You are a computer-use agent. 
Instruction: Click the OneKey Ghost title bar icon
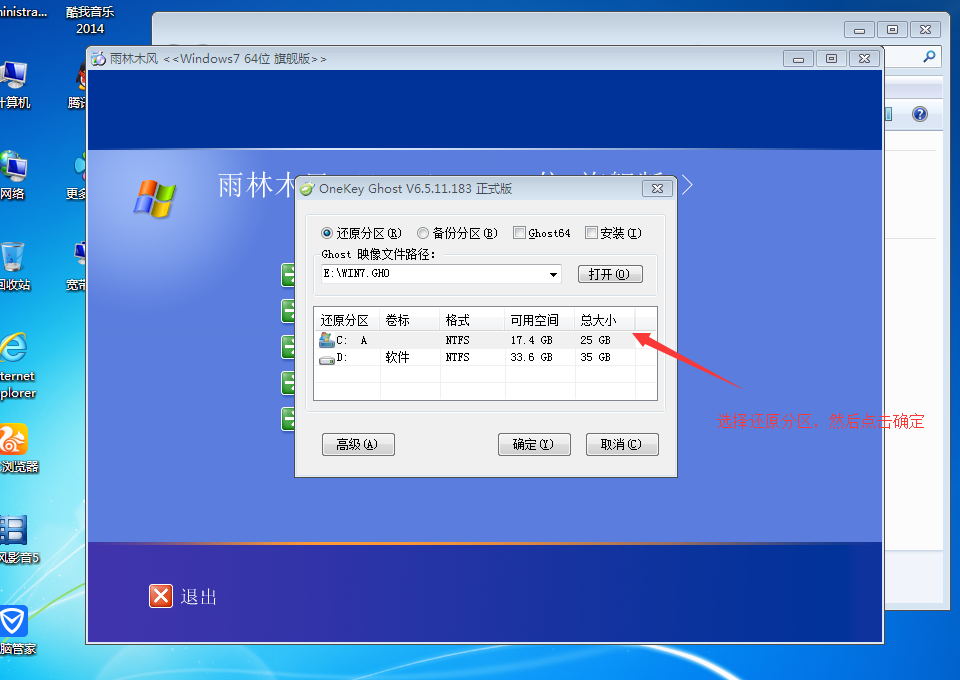point(306,189)
